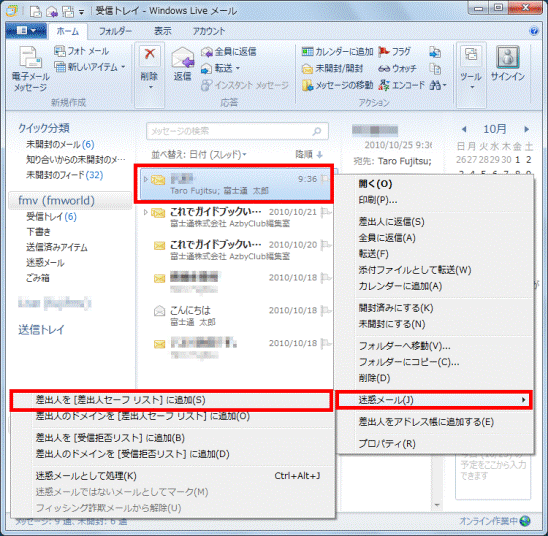Open the 迷惑メール folder in sidebar
The image size is (548, 536).
(45, 262)
